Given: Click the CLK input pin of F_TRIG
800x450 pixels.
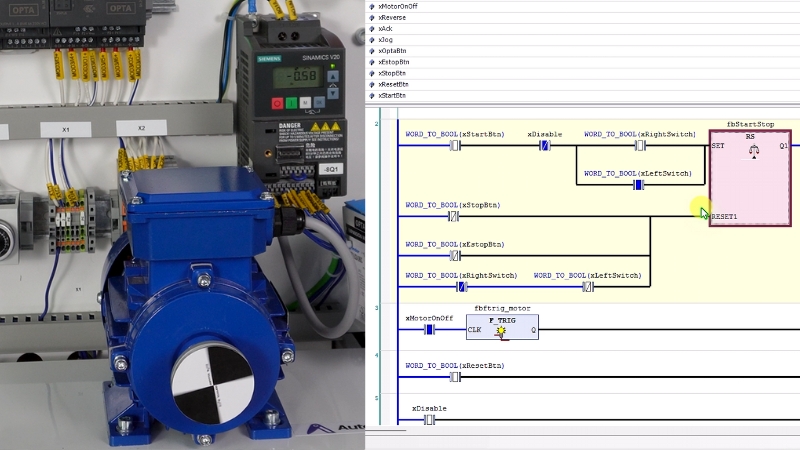Looking at the screenshot, I should pyautogui.click(x=474, y=330).
